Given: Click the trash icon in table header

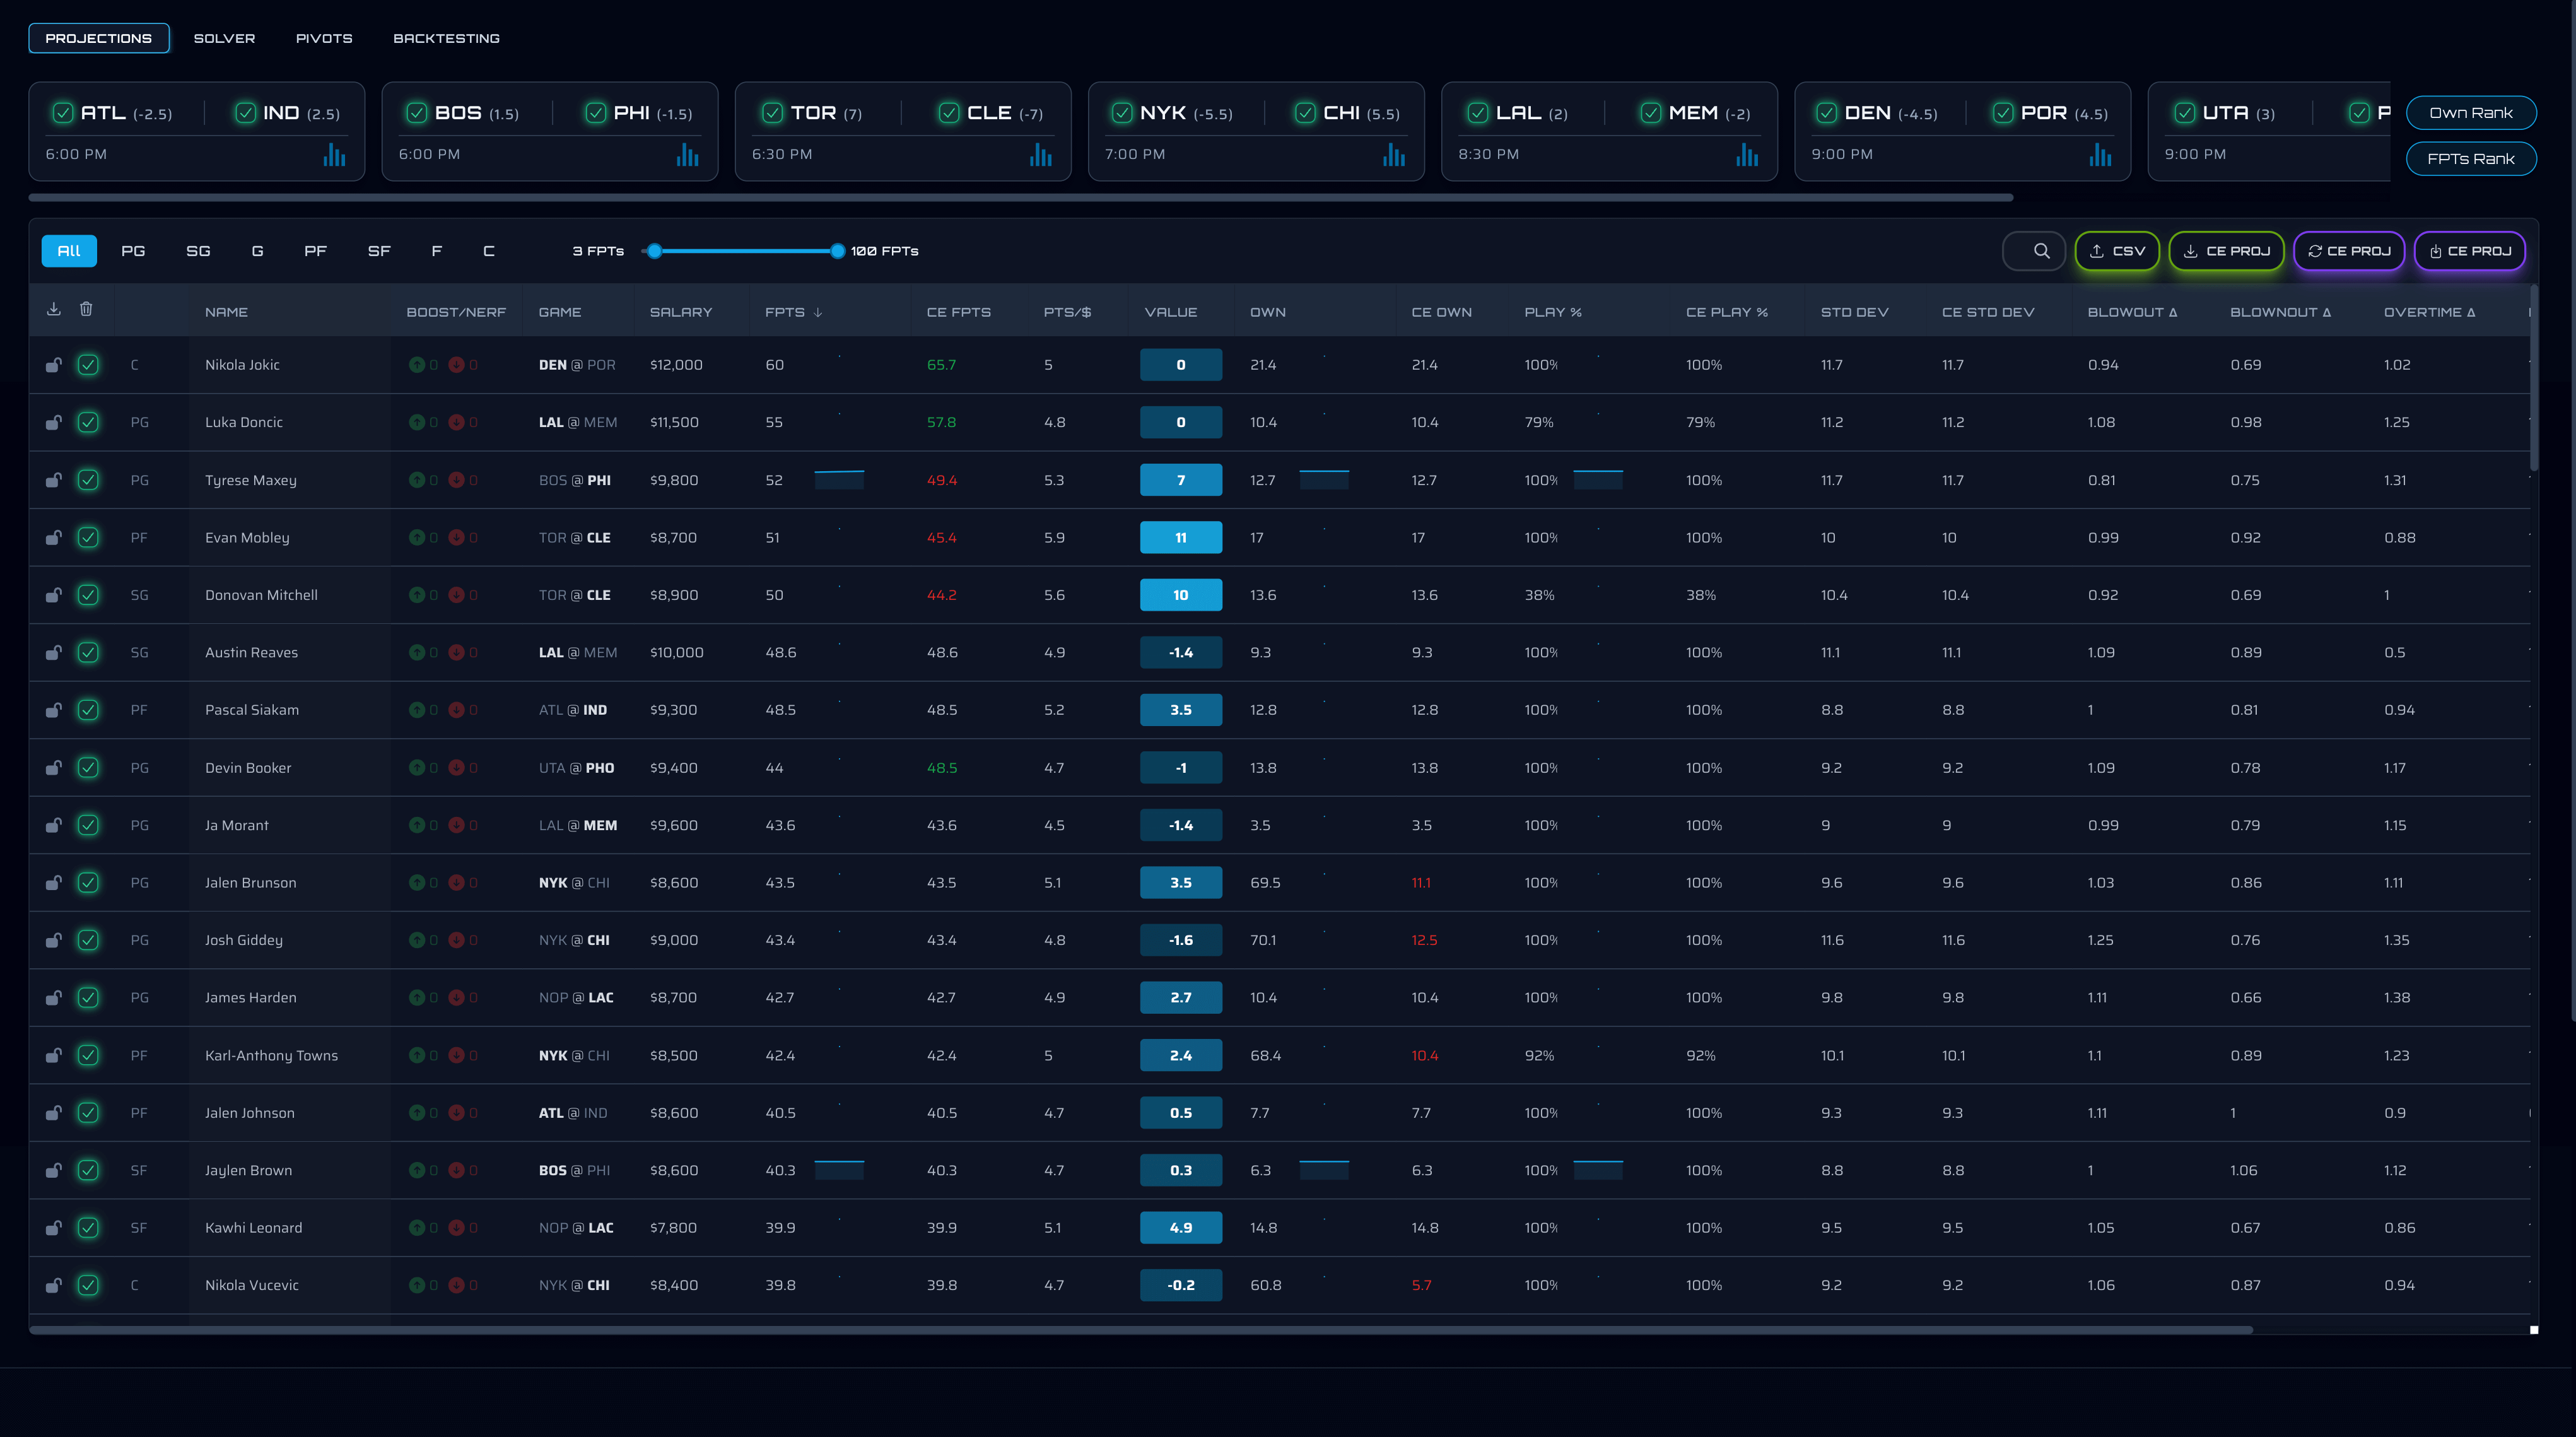Looking at the screenshot, I should pos(86,309).
